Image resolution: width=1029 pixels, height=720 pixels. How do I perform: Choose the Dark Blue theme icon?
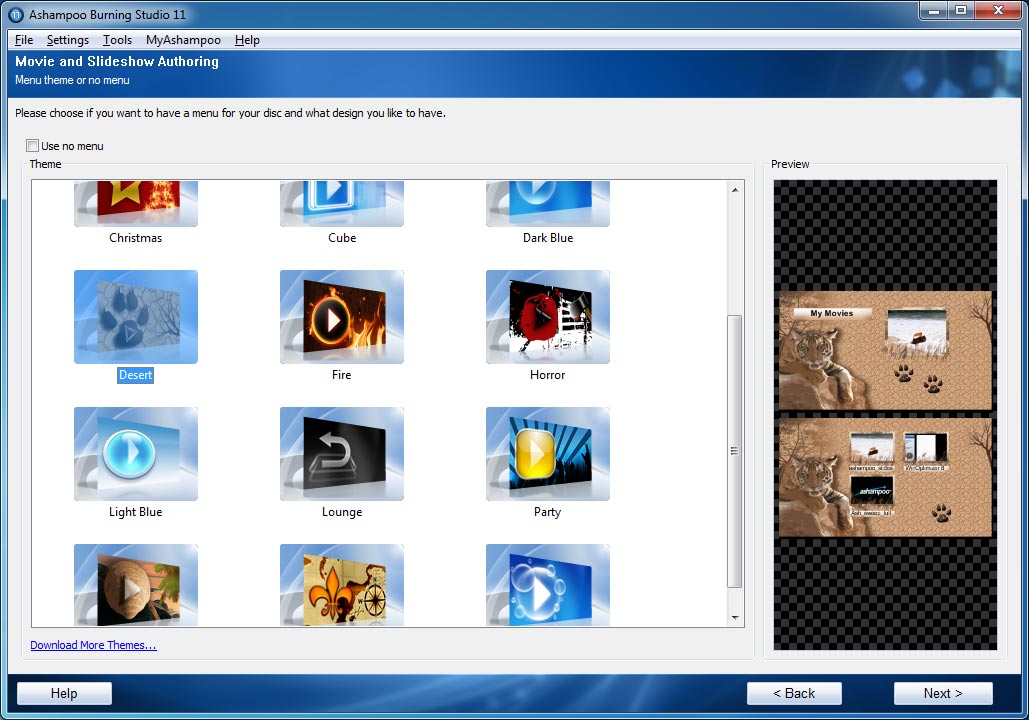548,204
